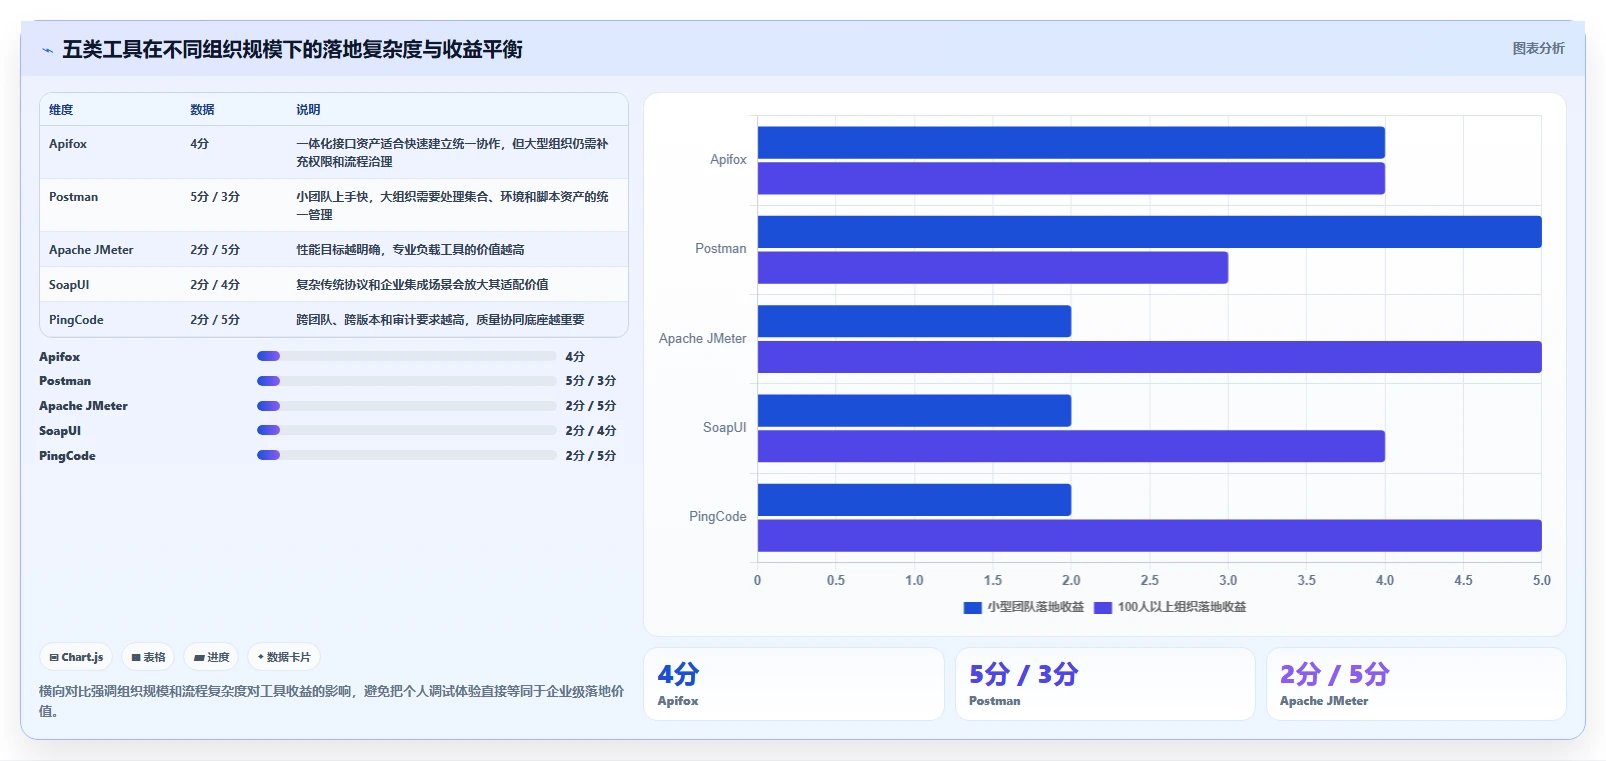The image size is (1606, 761).
Task: Open the Apache JMeter 2分 / 5分 data card
Action: click(x=1416, y=684)
